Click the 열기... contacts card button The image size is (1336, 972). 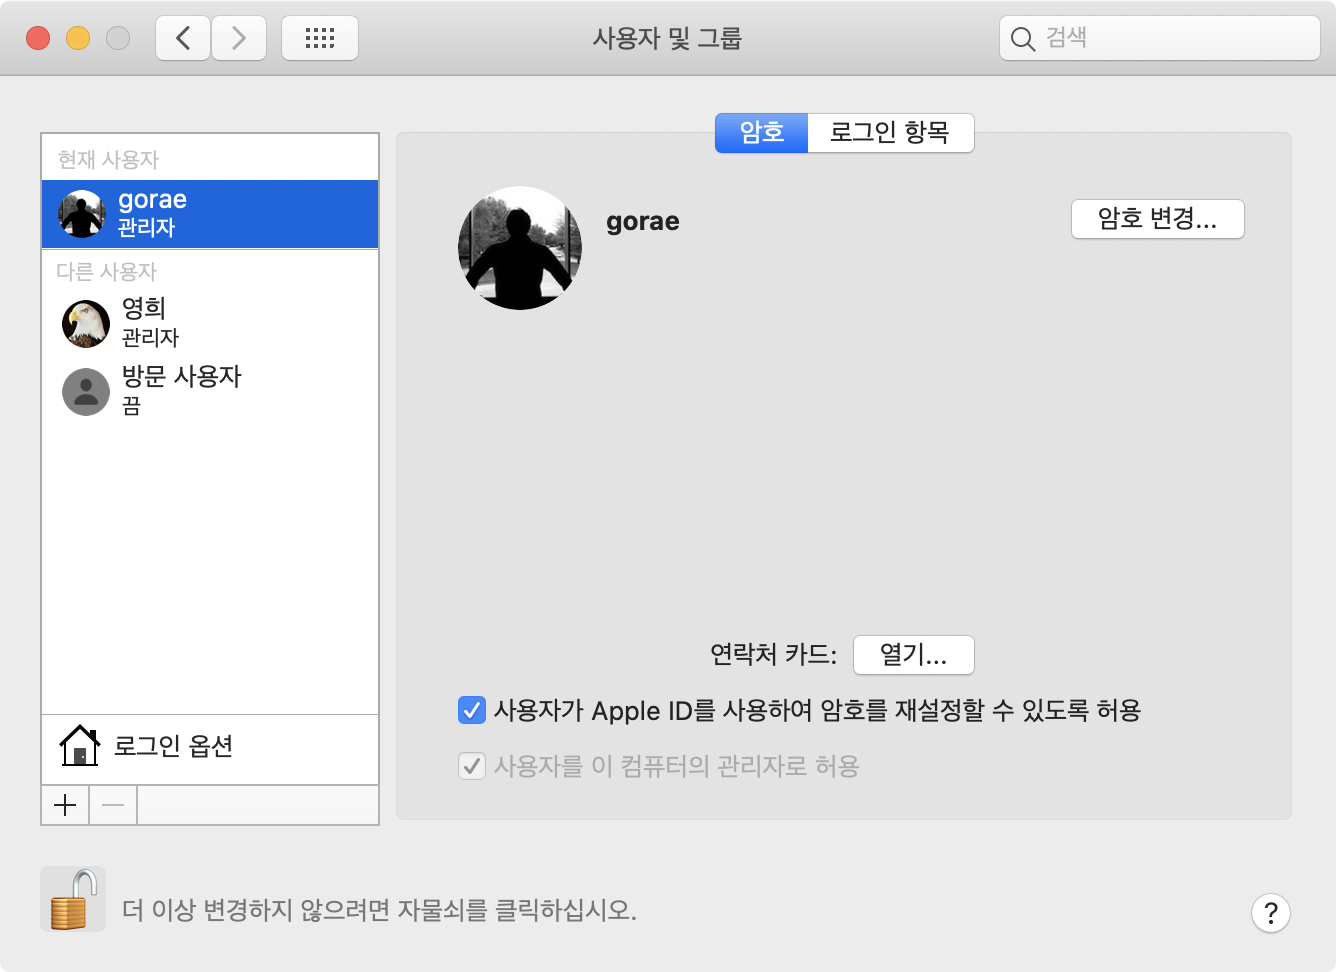(x=914, y=655)
